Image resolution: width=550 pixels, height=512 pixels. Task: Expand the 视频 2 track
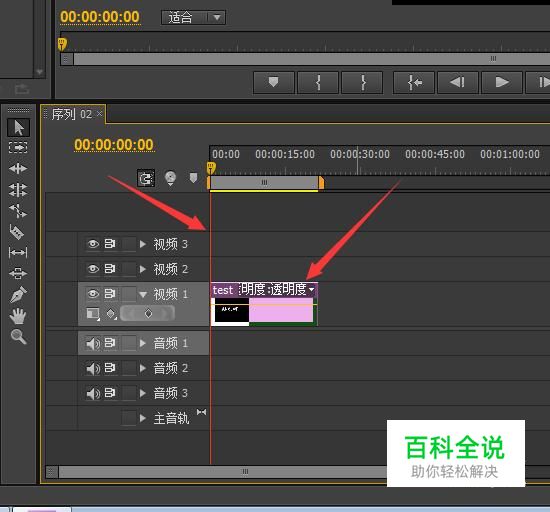pos(142,269)
